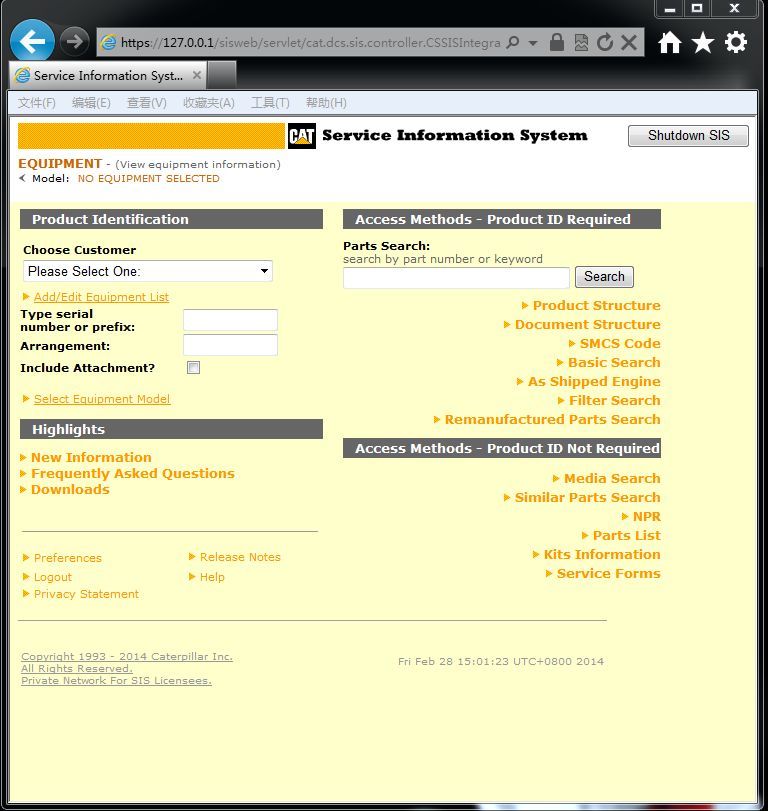This screenshot has width=768, height=811.
Task: Click the address bar URL text
Action: pyautogui.click(x=310, y=42)
